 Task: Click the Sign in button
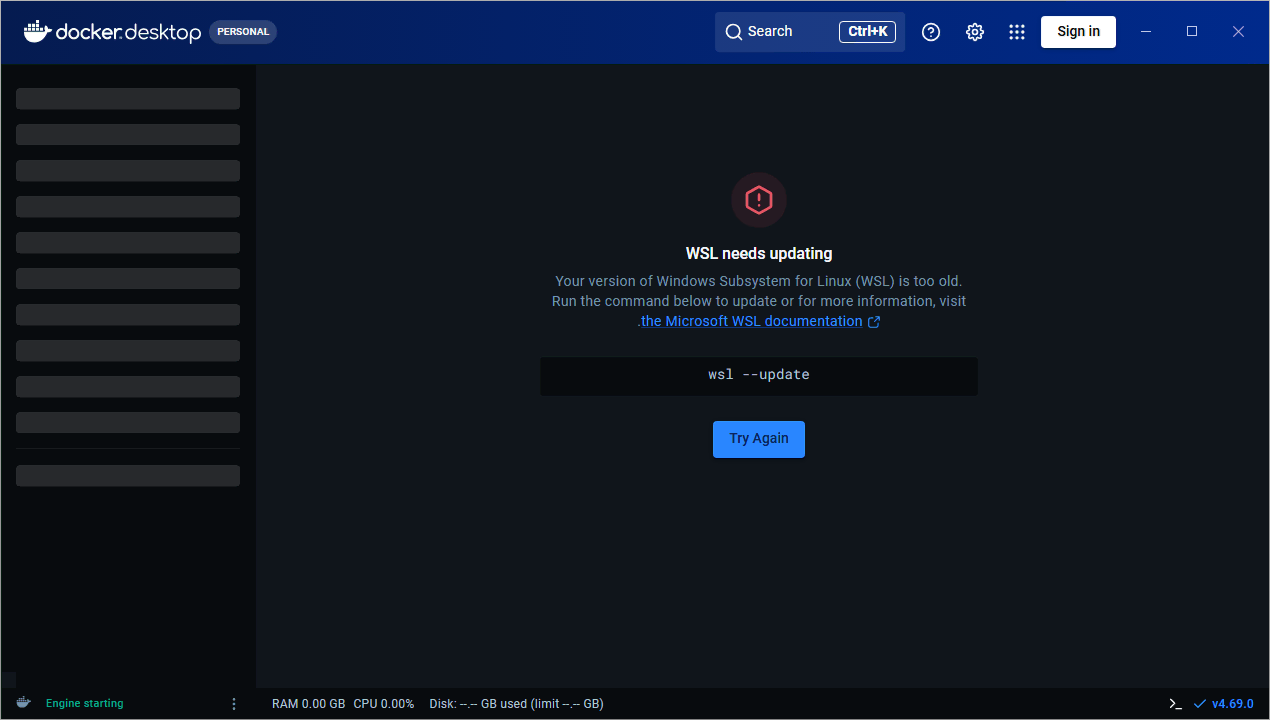(1078, 32)
